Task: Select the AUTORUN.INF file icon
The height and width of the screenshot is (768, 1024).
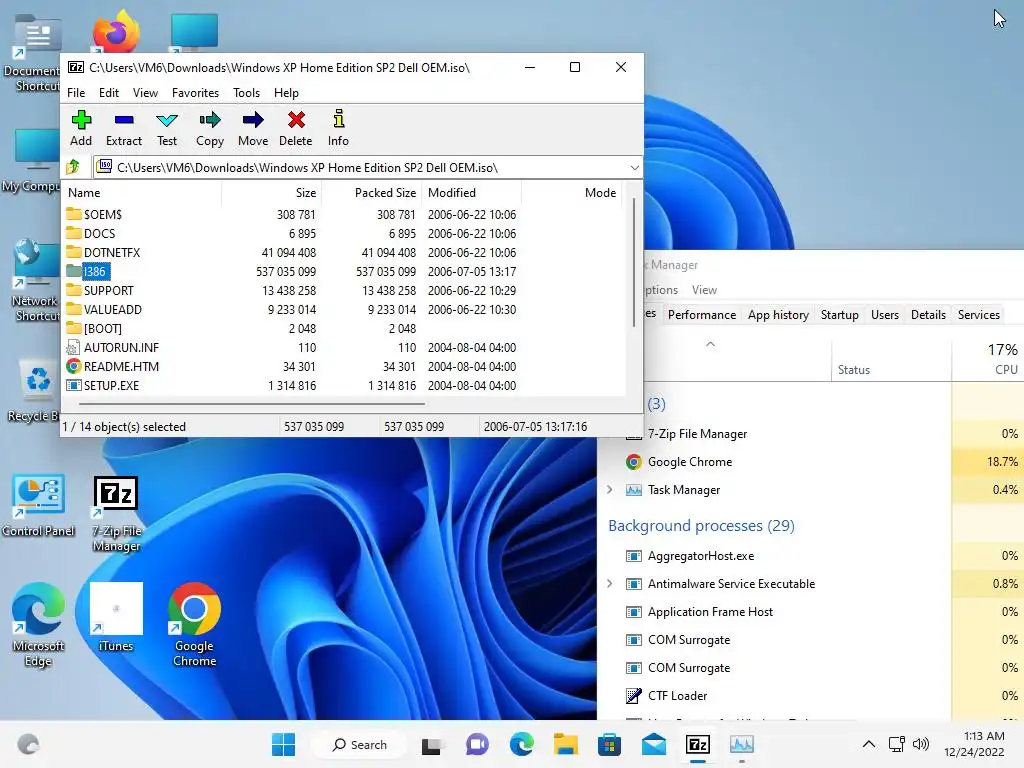Action: click(x=74, y=347)
